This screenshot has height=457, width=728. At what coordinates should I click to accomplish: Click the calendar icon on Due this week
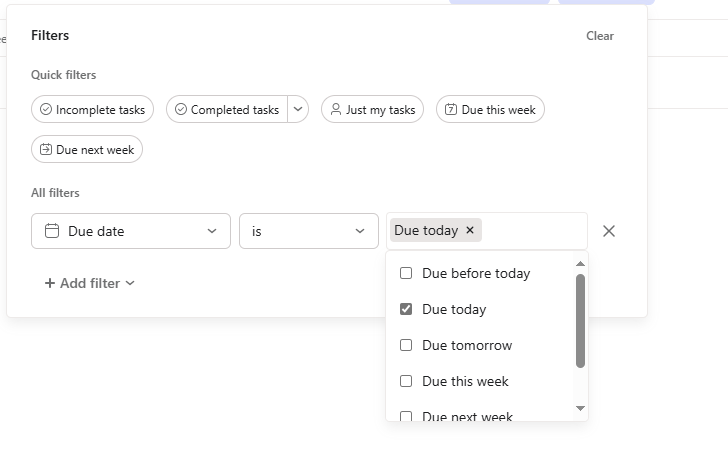[451, 110]
